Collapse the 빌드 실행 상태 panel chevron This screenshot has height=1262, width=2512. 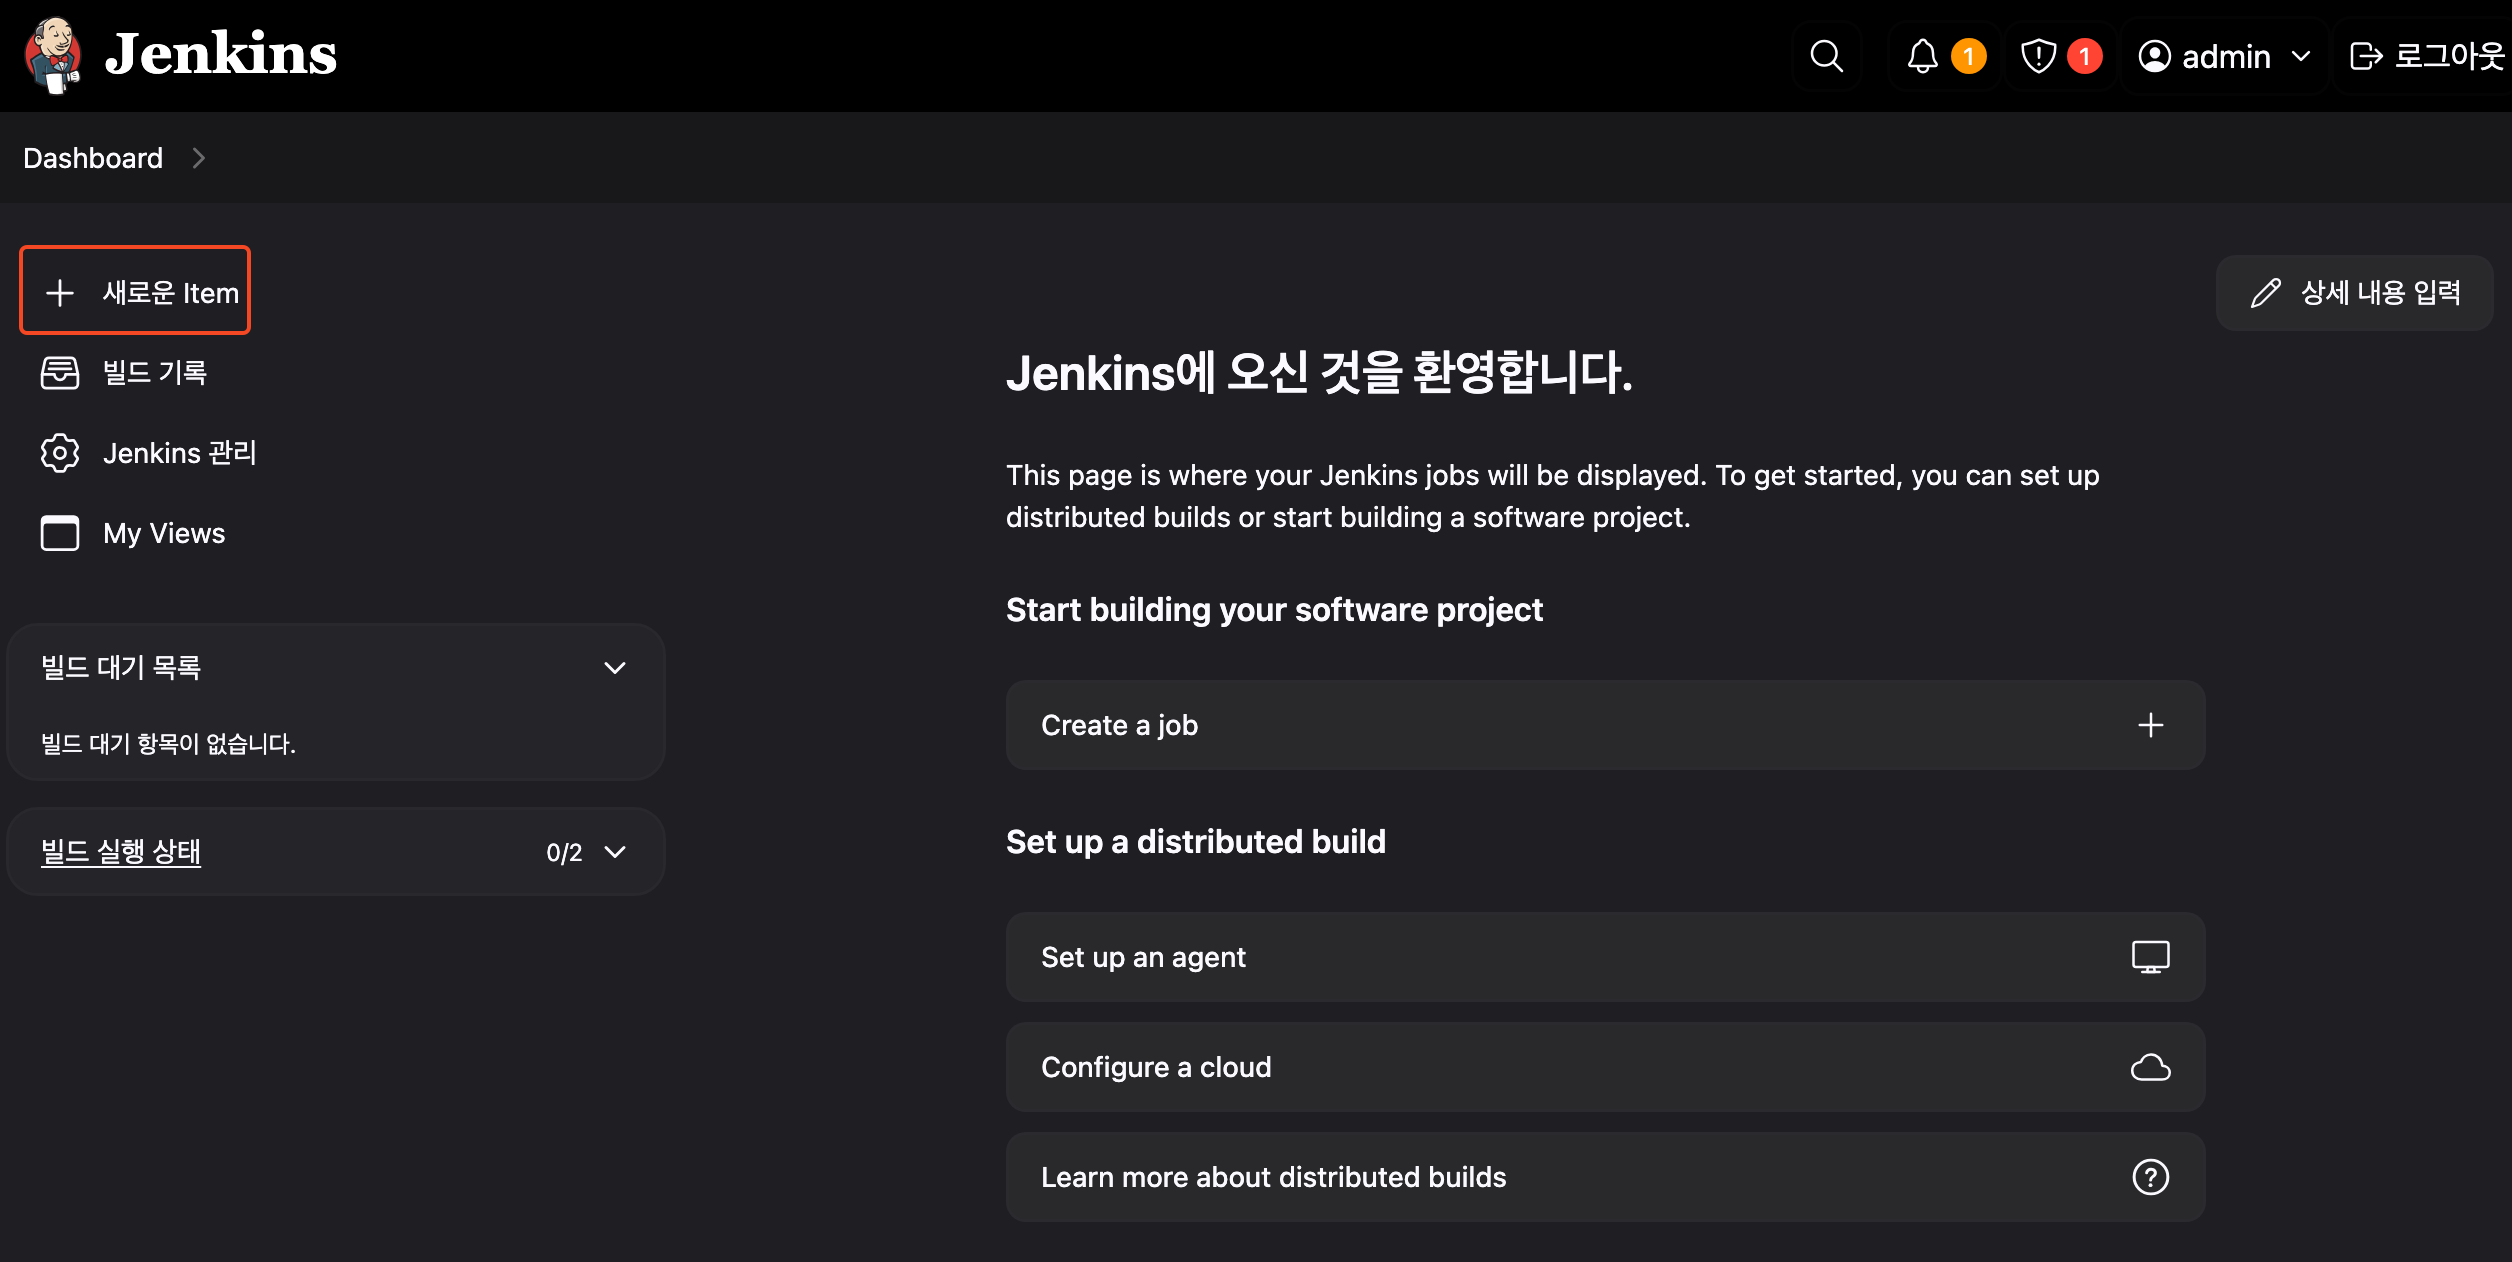pyautogui.click(x=615, y=852)
